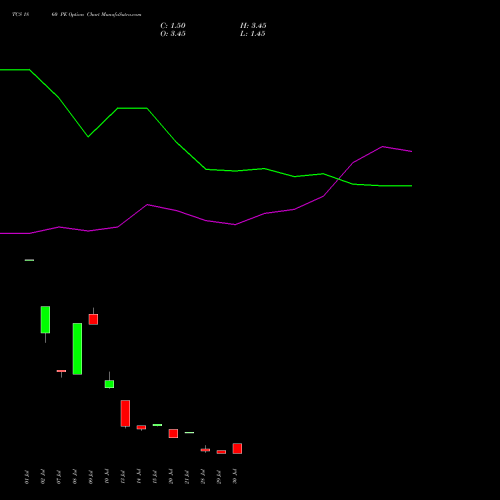
Task: Select the '01 Jul' date label on the axis
Action: pos(27,477)
